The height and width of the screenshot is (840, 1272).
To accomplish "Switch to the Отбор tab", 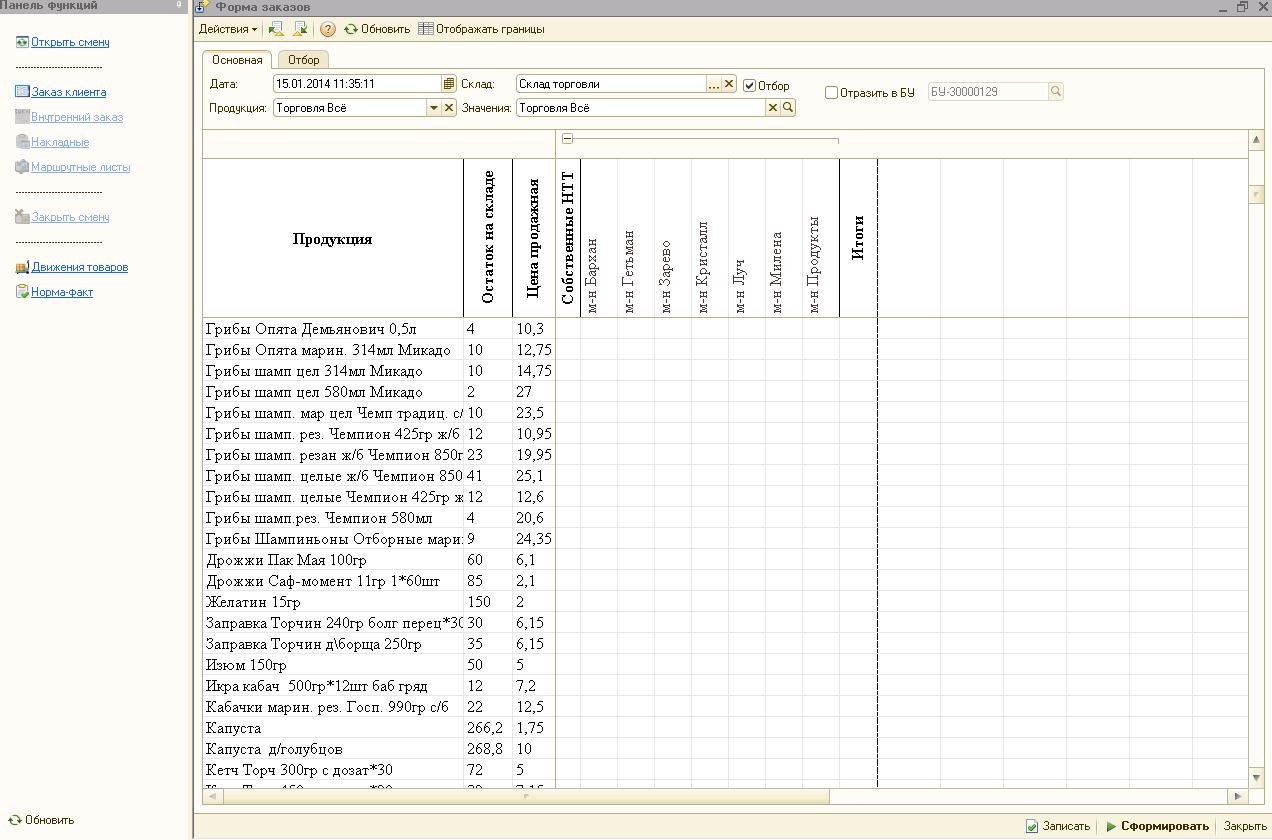I will 303,60.
